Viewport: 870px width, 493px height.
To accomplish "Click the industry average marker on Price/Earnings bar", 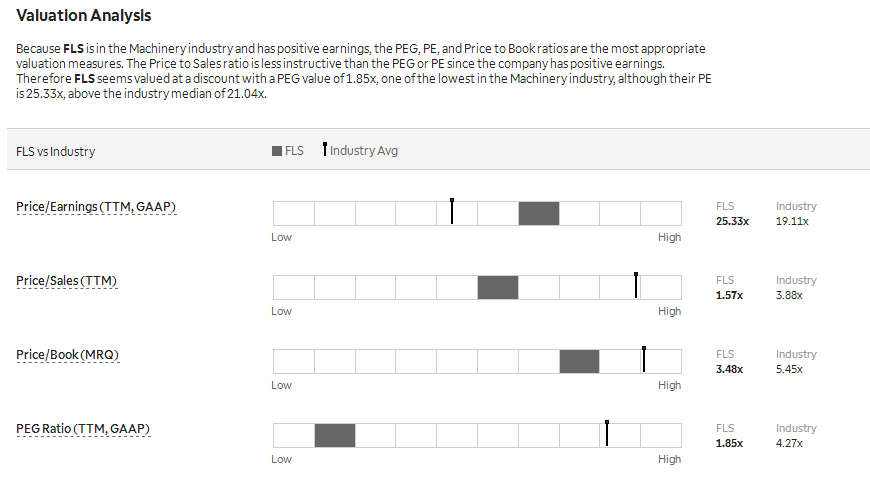I will click(452, 211).
